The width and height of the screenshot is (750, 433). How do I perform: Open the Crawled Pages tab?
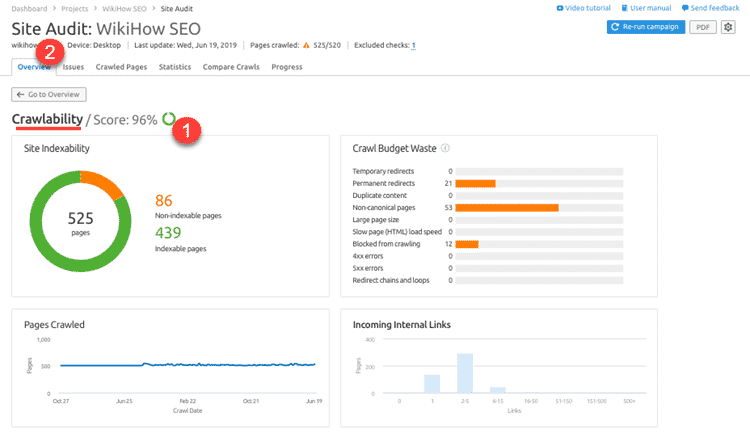tap(122, 67)
